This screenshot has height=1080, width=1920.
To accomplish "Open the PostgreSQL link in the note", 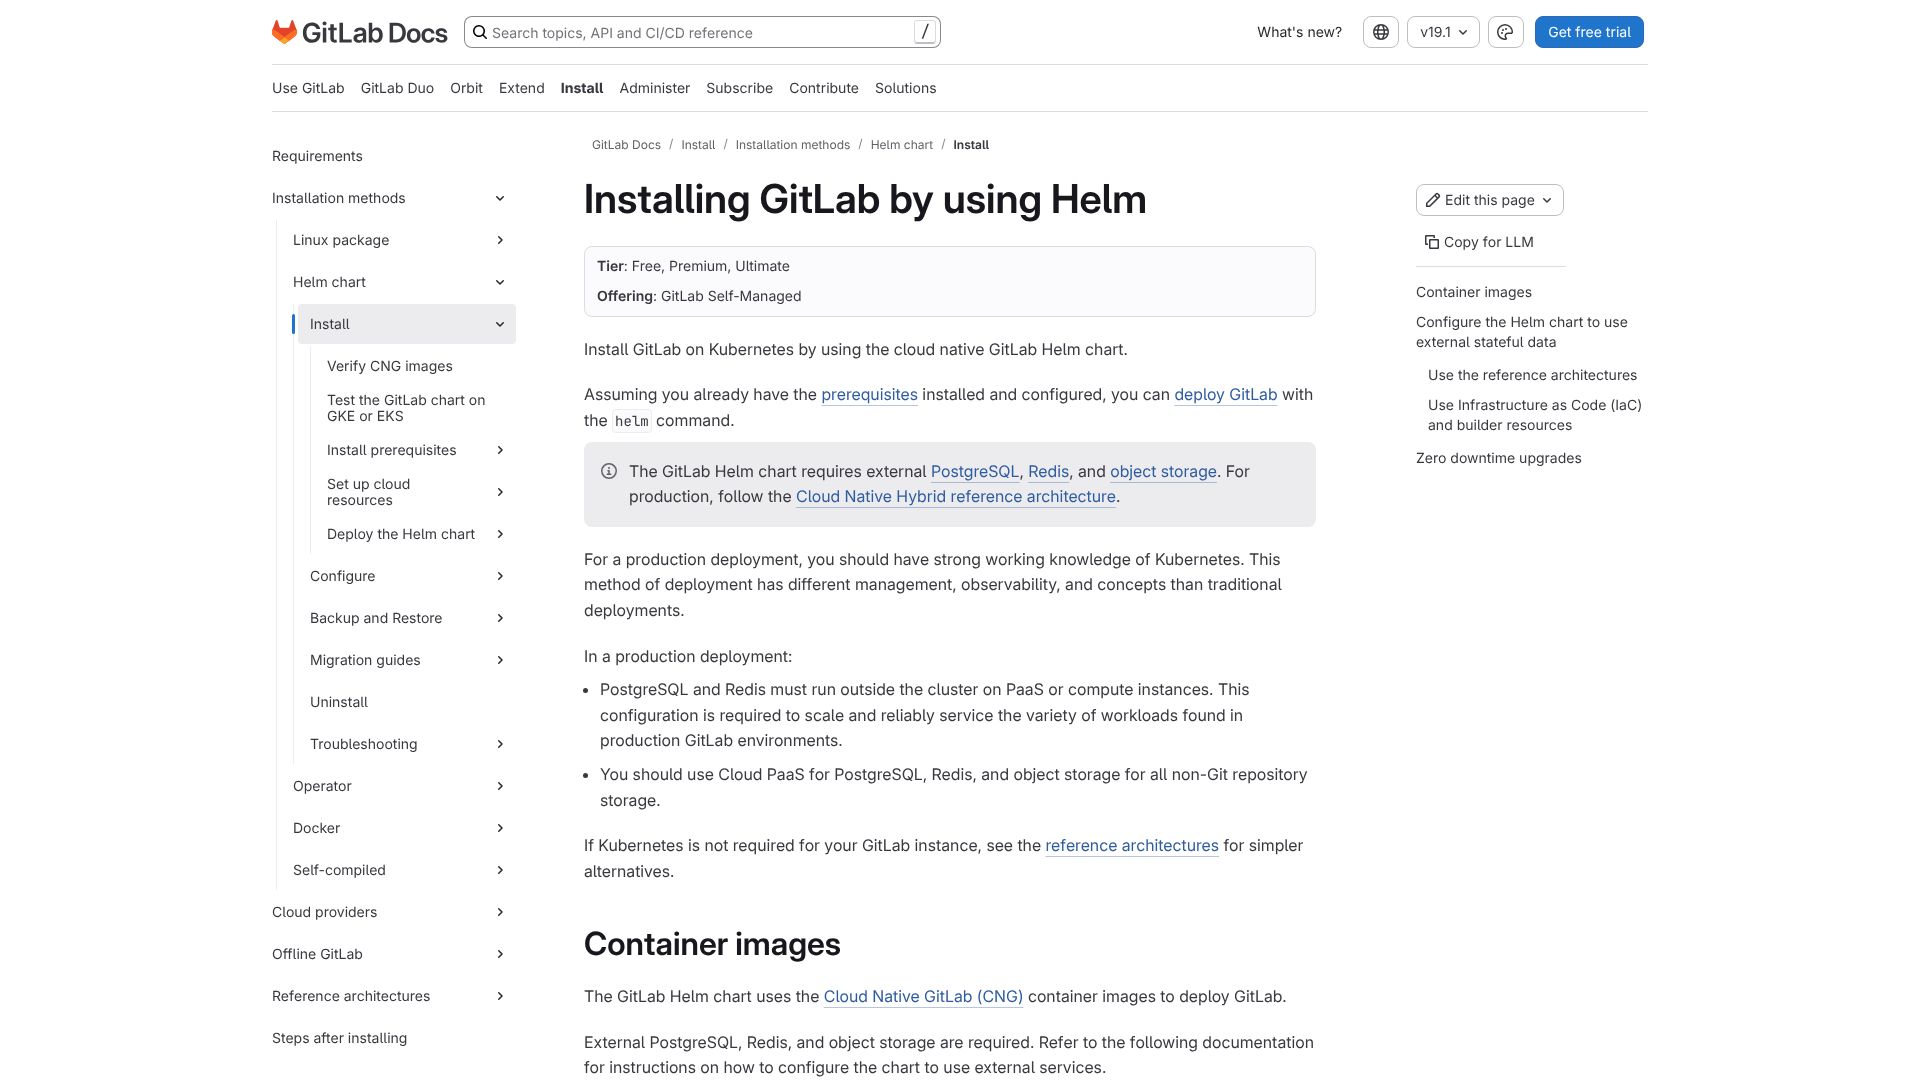I will point(975,472).
